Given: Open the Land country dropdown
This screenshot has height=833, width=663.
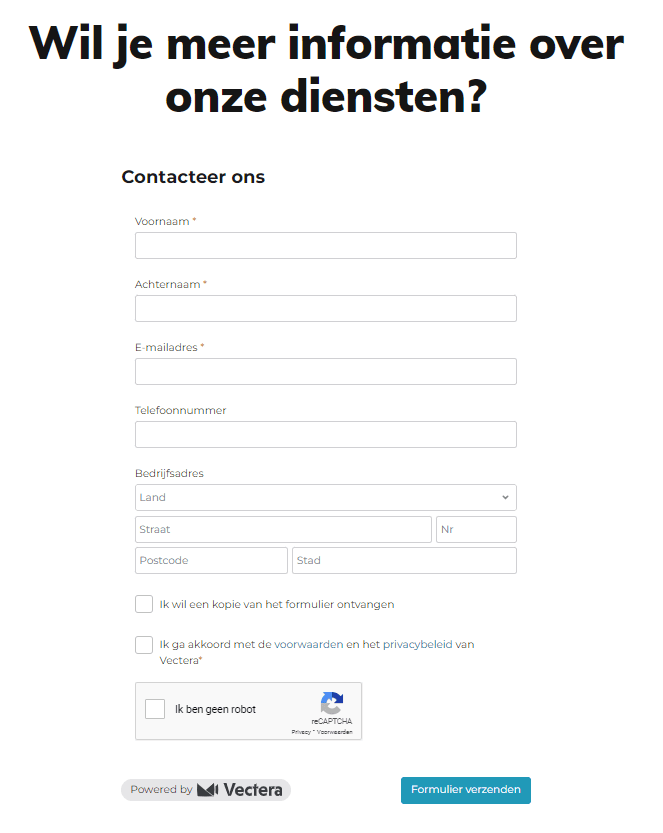Looking at the screenshot, I should coord(325,497).
